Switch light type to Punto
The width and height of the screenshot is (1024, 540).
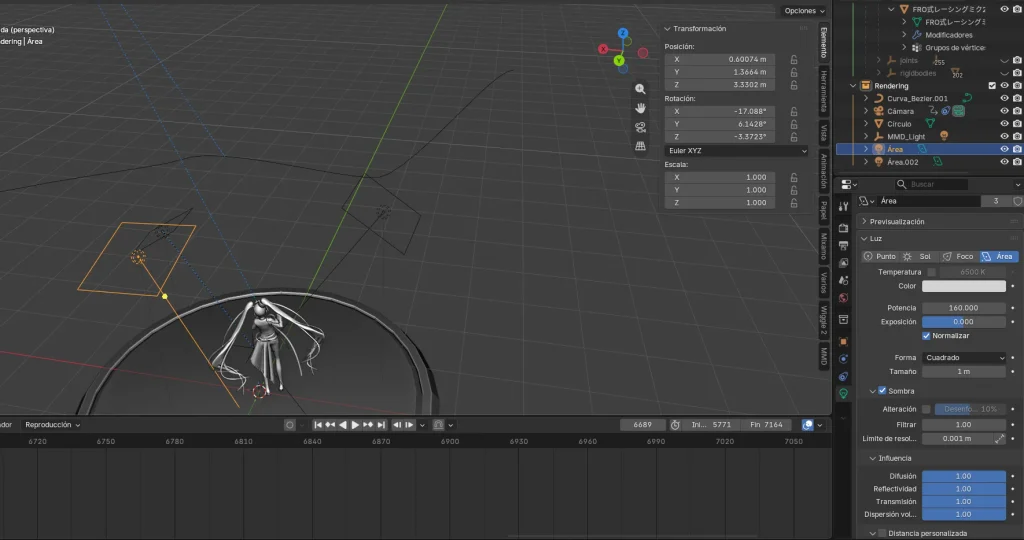pos(880,257)
